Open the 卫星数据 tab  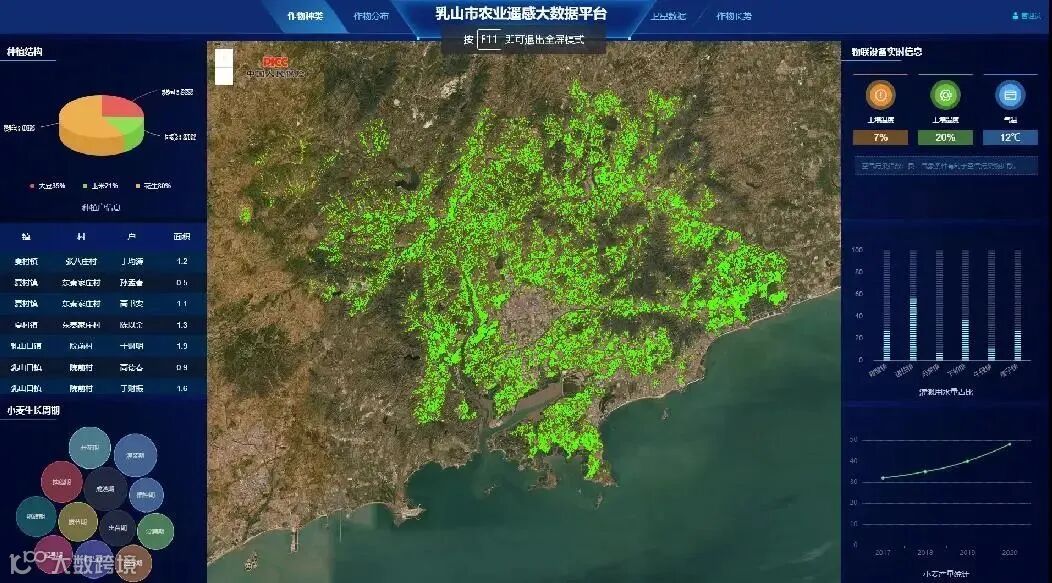[x=668, y=16]
